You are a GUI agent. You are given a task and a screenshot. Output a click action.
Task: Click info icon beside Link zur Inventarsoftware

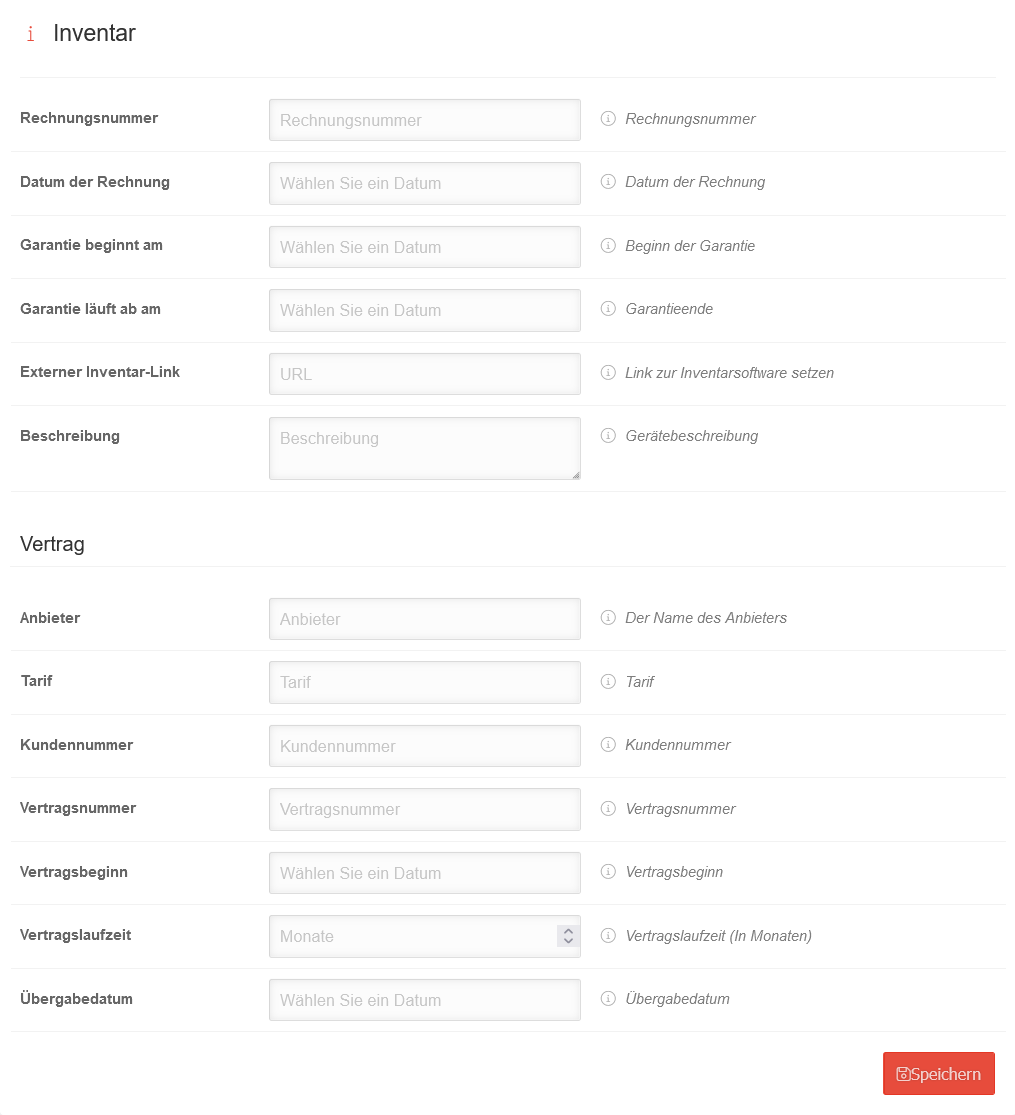(608, 373)
